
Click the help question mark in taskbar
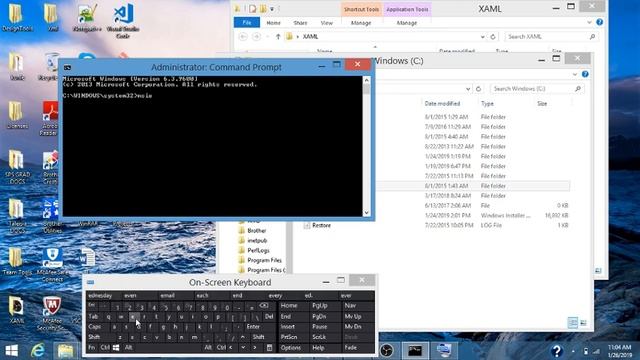coord(556,351)
